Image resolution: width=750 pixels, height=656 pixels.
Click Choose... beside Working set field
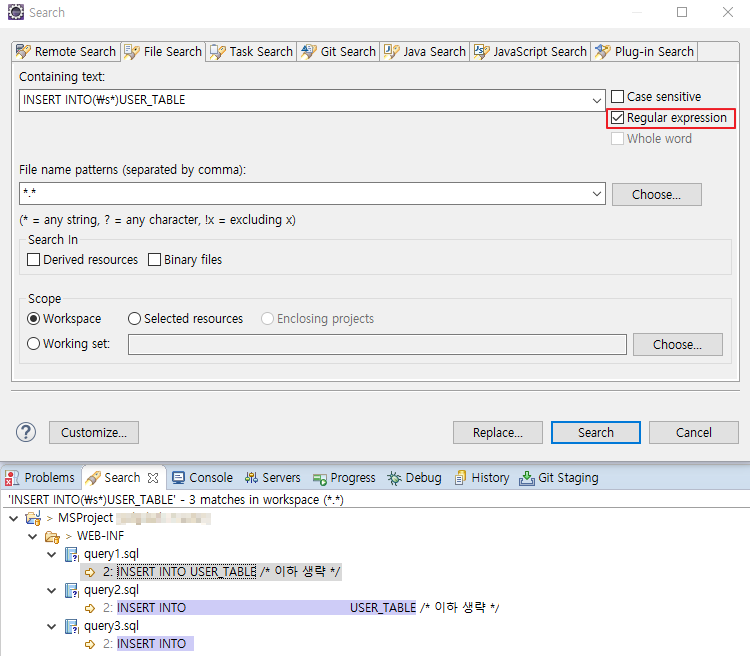678,345
